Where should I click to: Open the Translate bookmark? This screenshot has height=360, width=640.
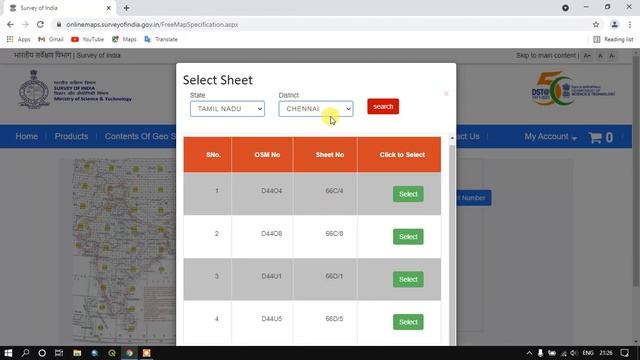pyautogui.click(x=161, y=39)
